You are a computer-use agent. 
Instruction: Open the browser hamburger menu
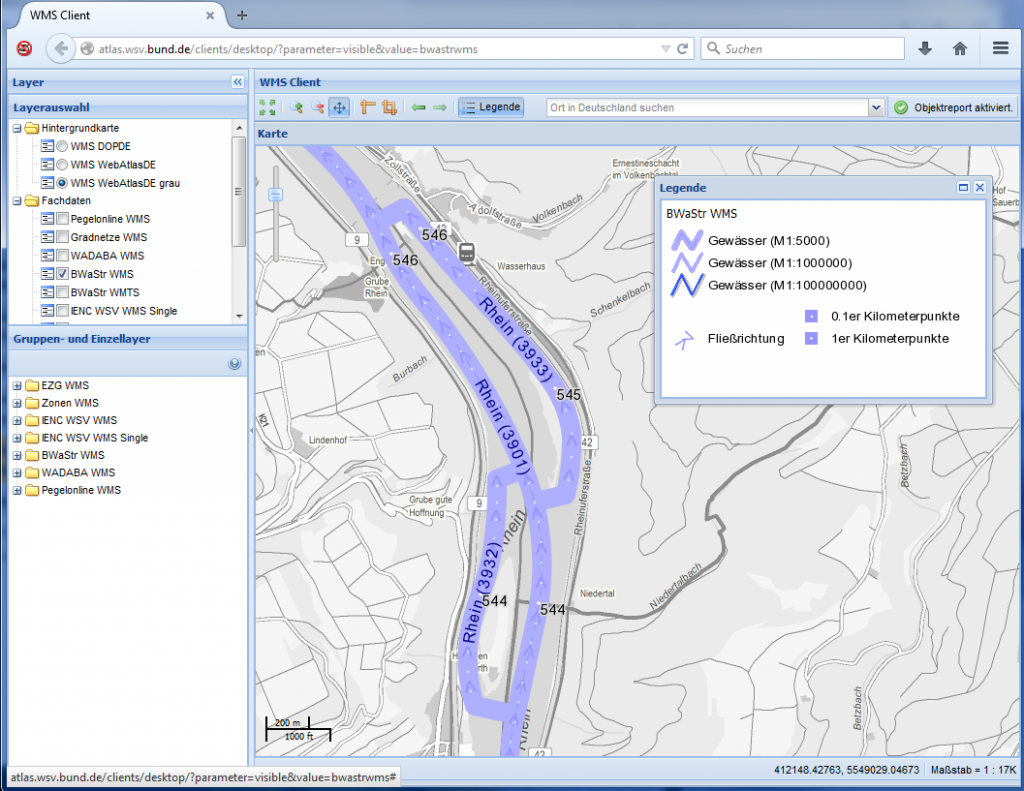coord(1000,48)
